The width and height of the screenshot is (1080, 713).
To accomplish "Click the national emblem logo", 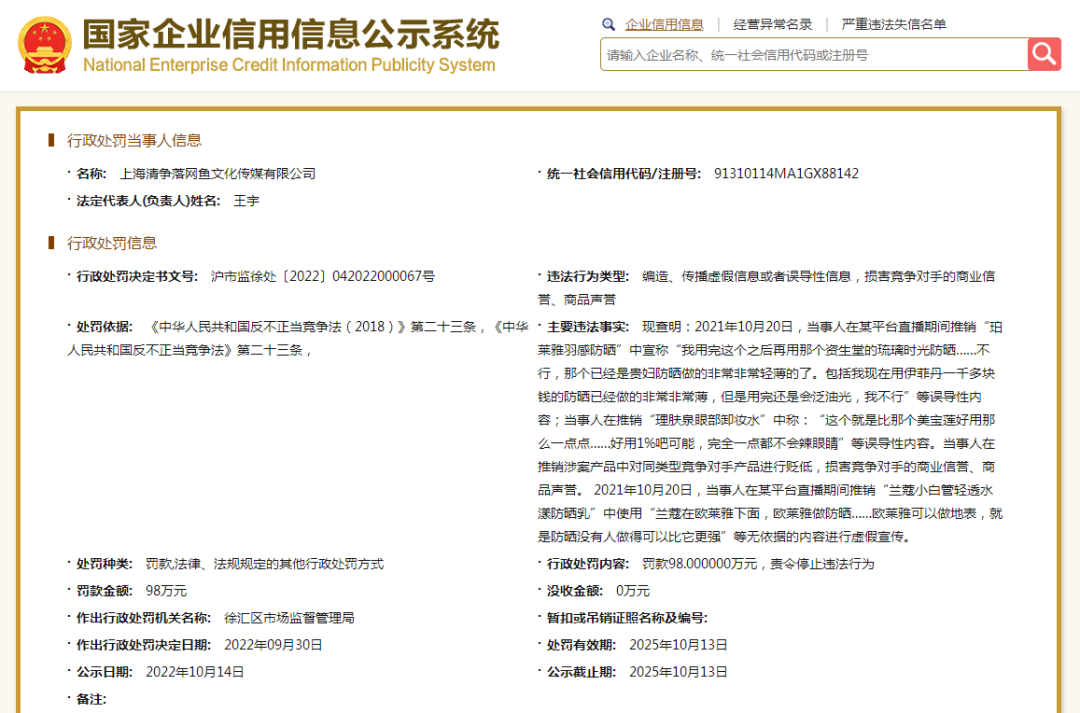I will 46,44.
